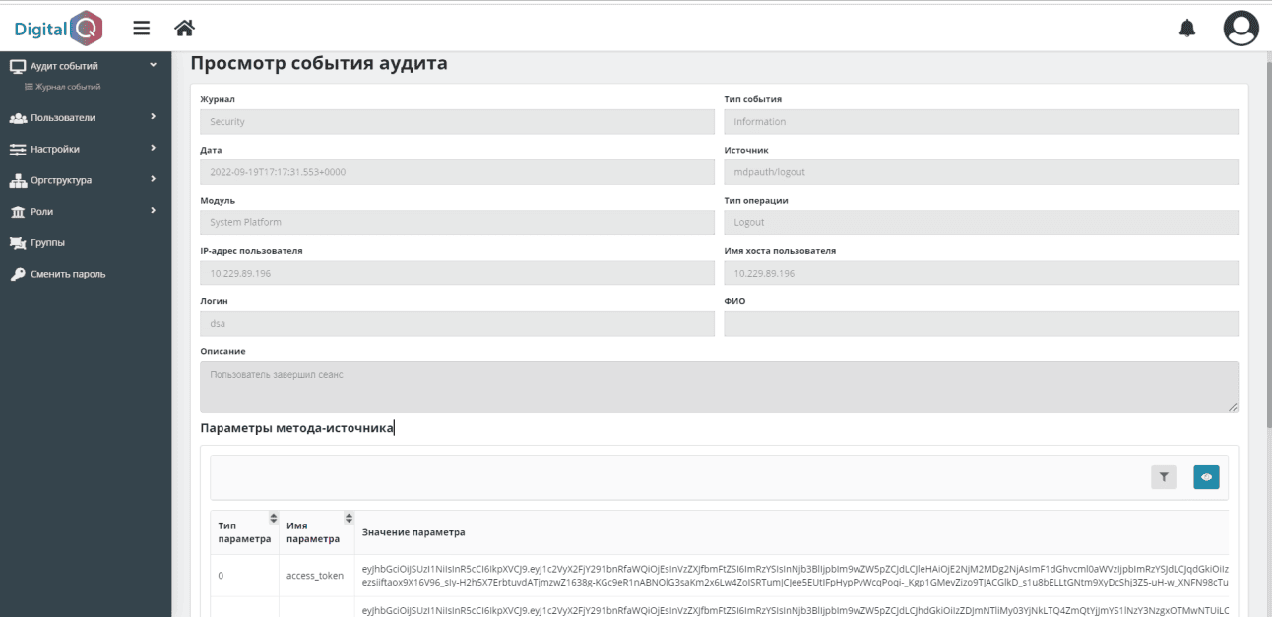Image resolution: width=1272 pixels, height=617 pixels.
Task: Click the Модуль field System Platform
Action: coord(457,222)
